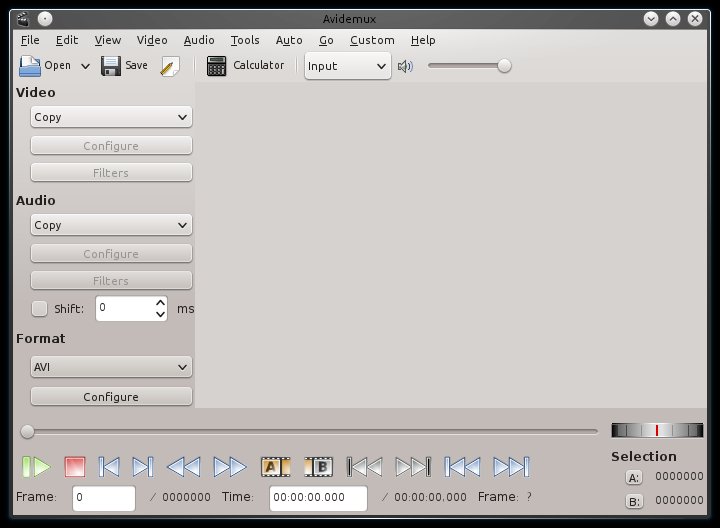Click the Selection B: button

click(x=634, y=501)
